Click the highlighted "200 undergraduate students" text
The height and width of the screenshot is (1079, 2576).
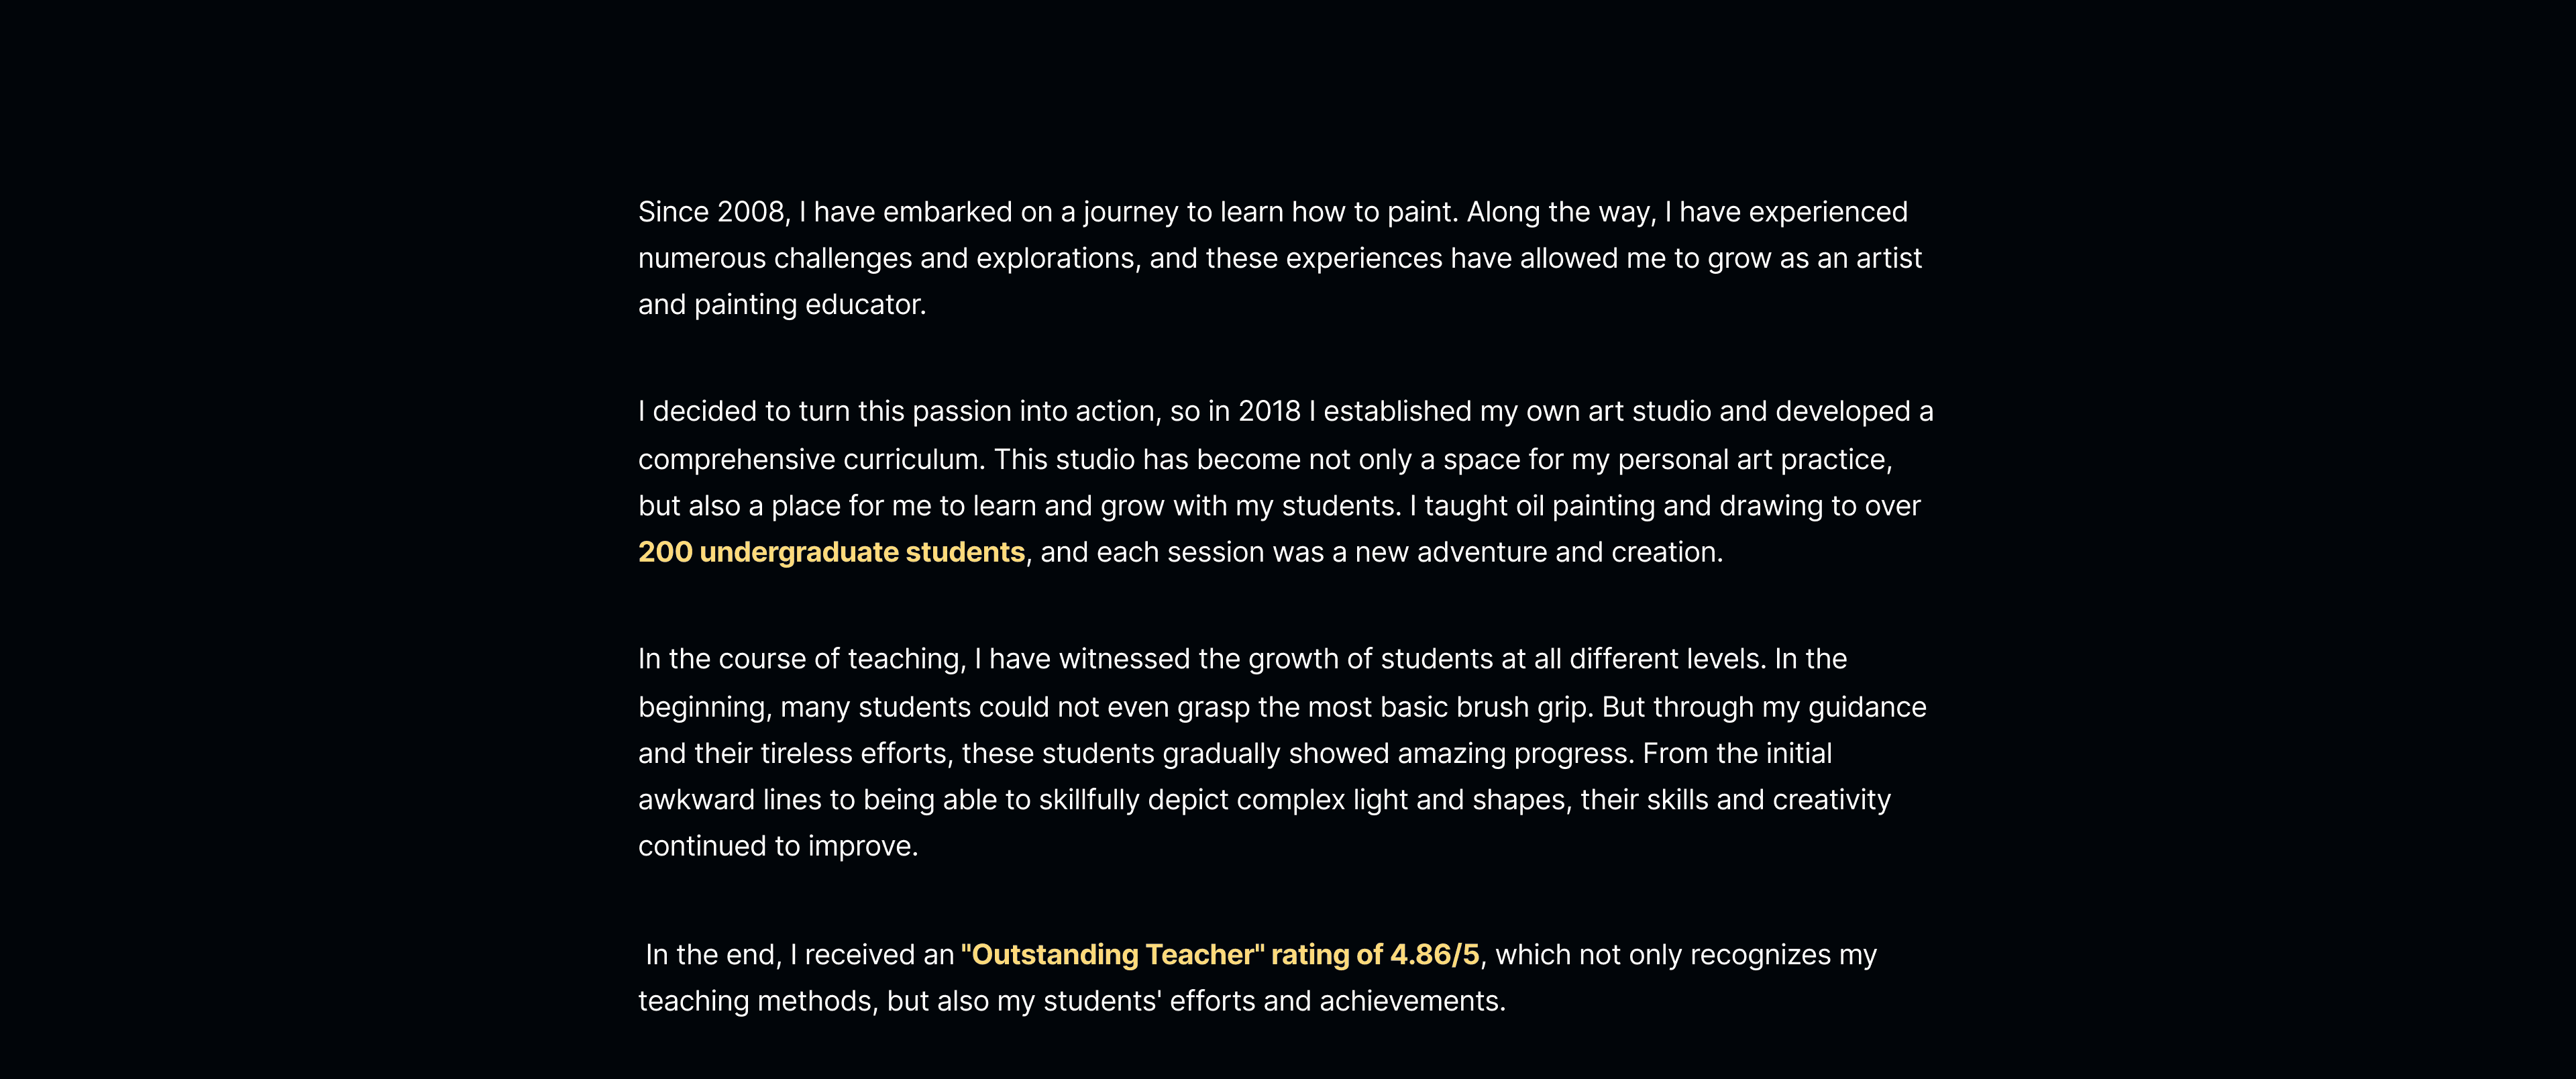click(x=831, y=552)
